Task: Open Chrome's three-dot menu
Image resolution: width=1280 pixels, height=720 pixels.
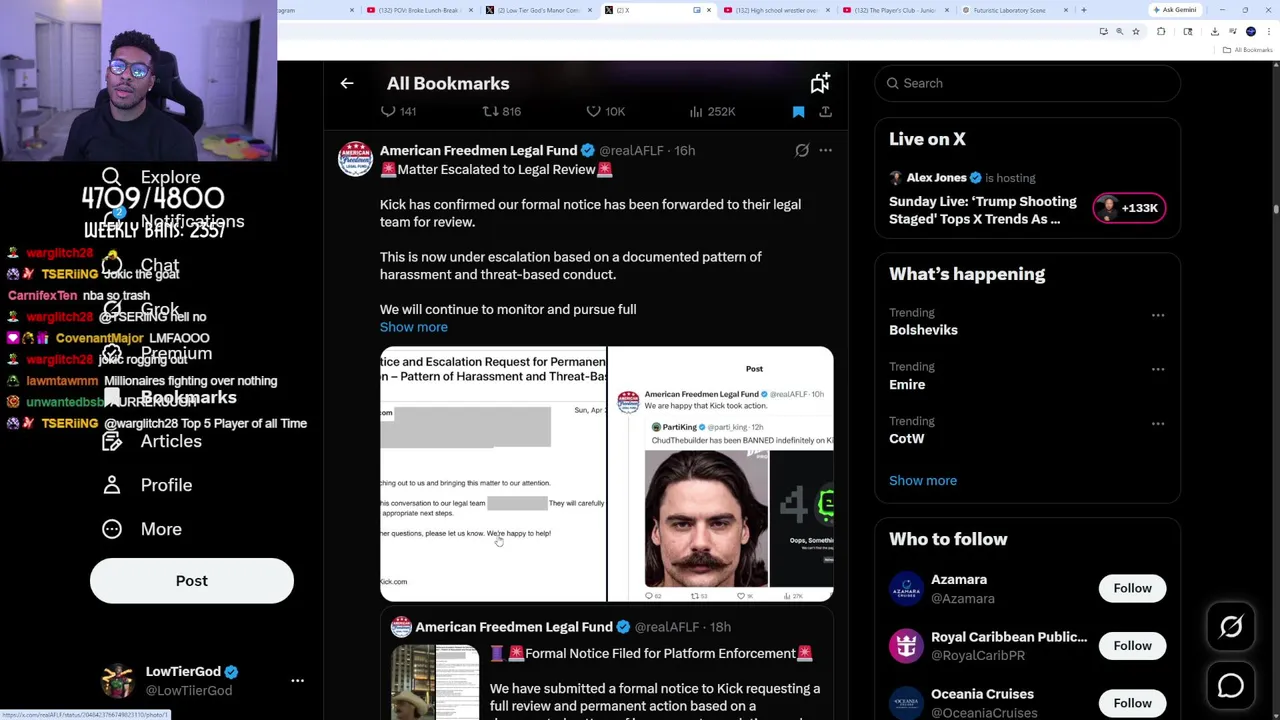Action: coord(1269,32)
